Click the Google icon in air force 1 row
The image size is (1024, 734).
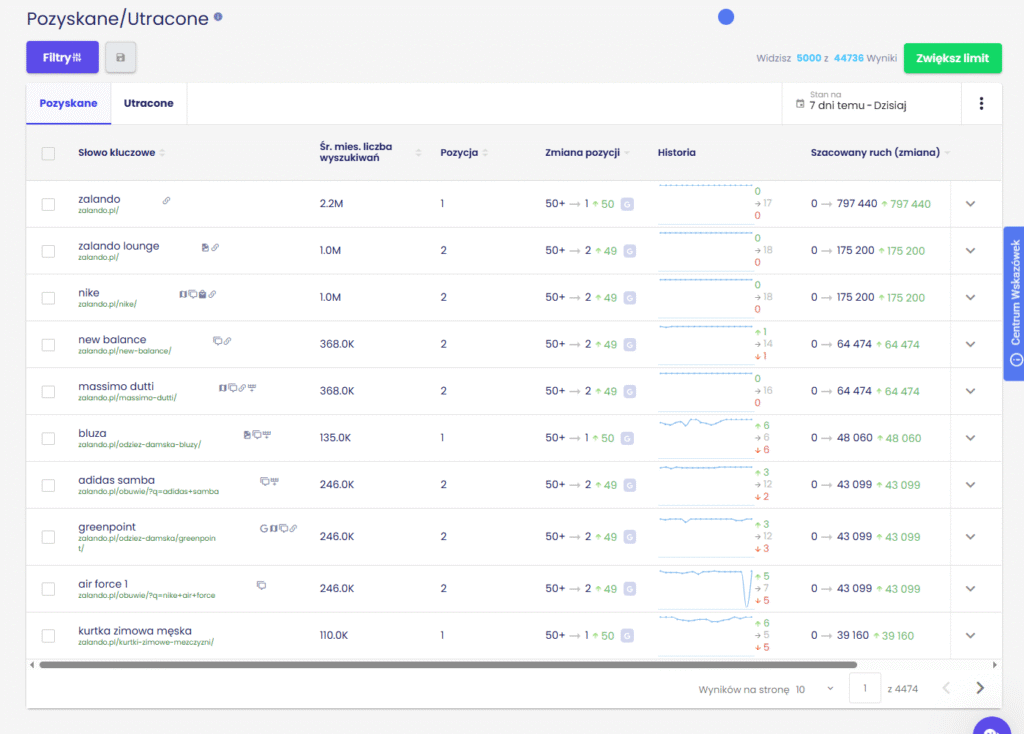pyautogui.click(x=630, y=589)
